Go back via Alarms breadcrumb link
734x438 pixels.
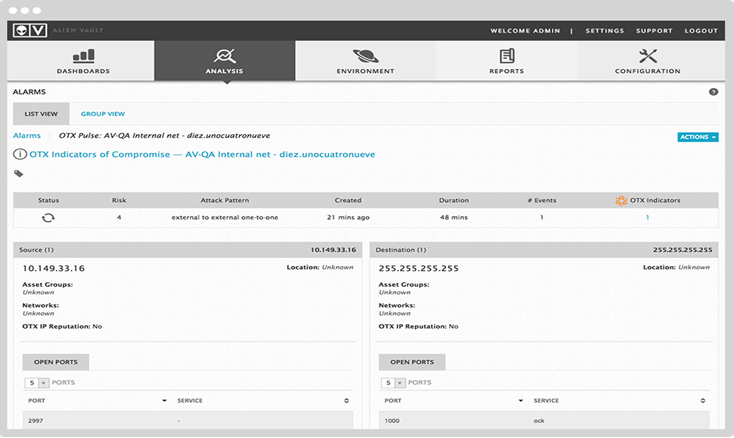(27, 135)
